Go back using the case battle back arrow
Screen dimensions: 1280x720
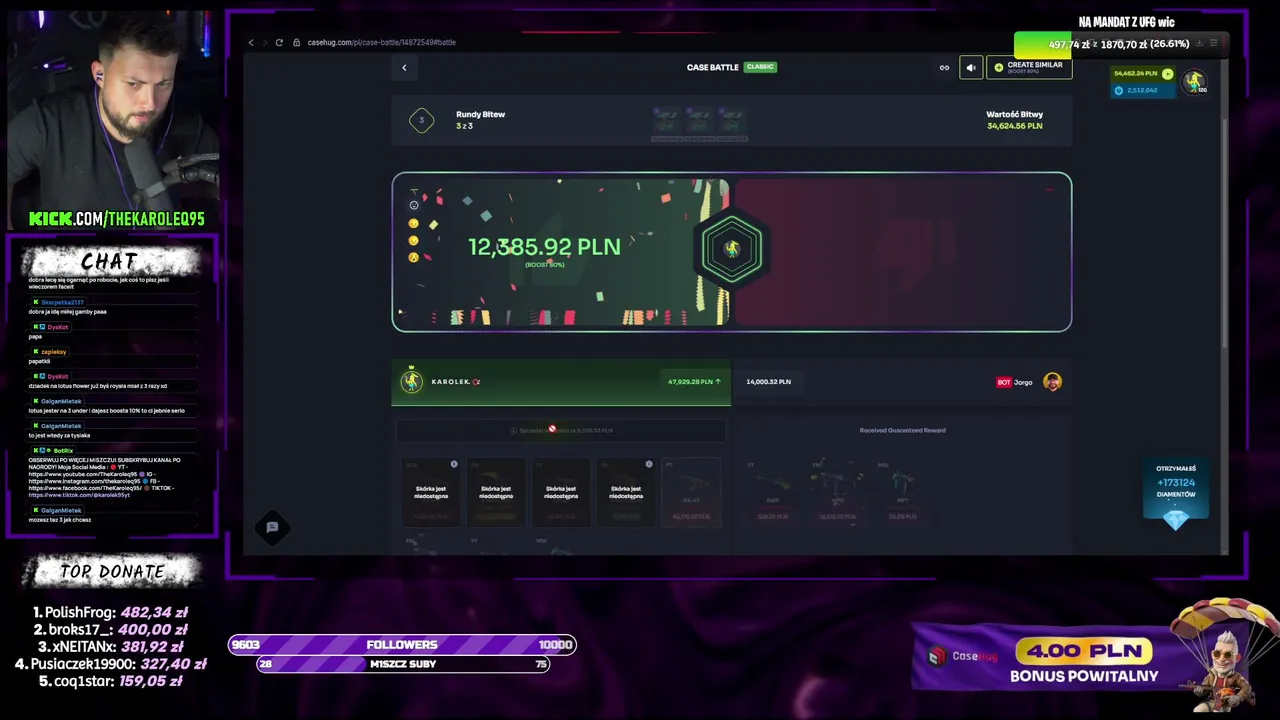[x=404, y=67]
